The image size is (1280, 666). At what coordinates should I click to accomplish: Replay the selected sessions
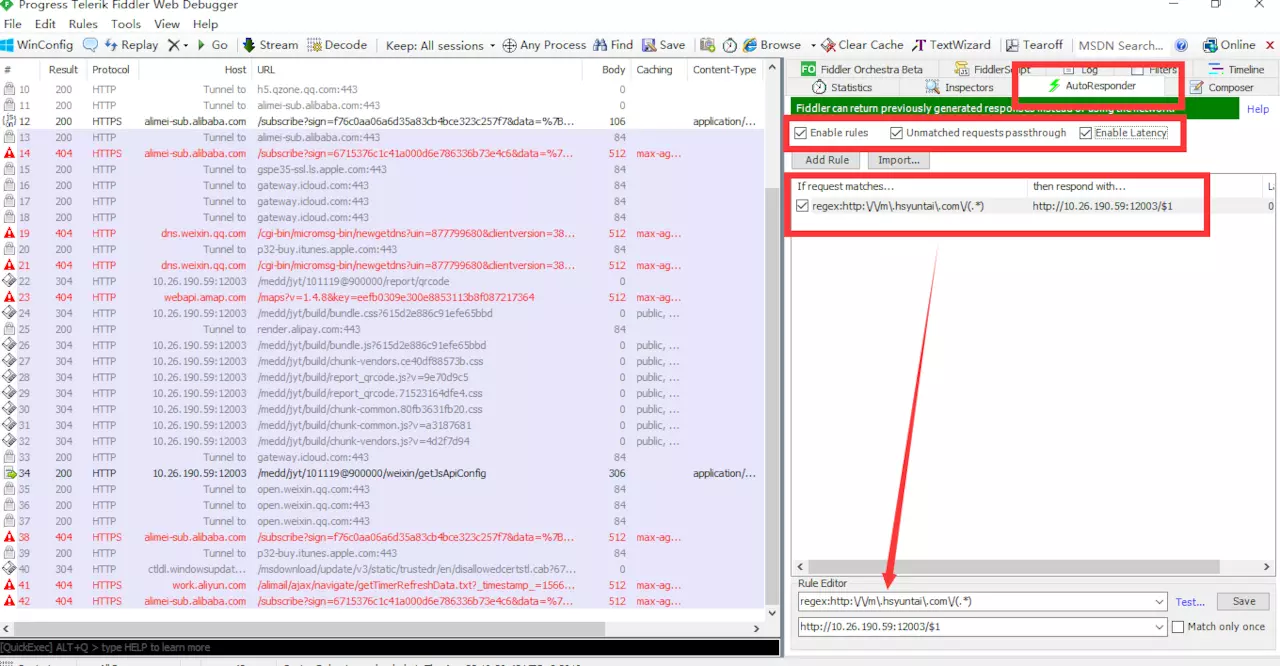coord(131,45)
